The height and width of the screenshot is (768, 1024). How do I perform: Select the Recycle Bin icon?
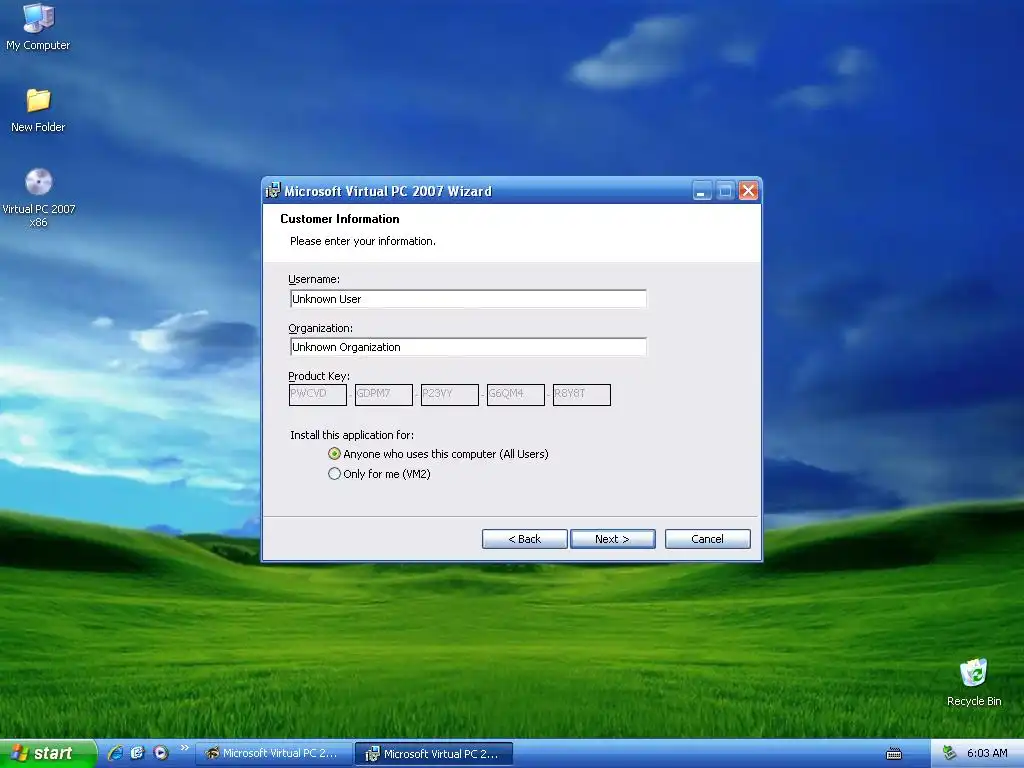point(974,683)
